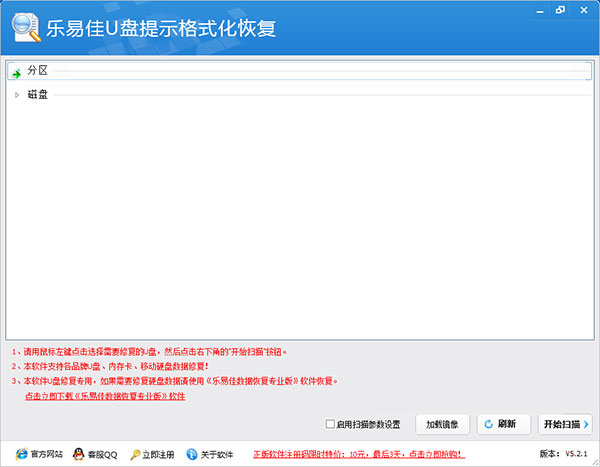Close the application window
This screenshot has width=600, height=467.
[x=584, y=10]
